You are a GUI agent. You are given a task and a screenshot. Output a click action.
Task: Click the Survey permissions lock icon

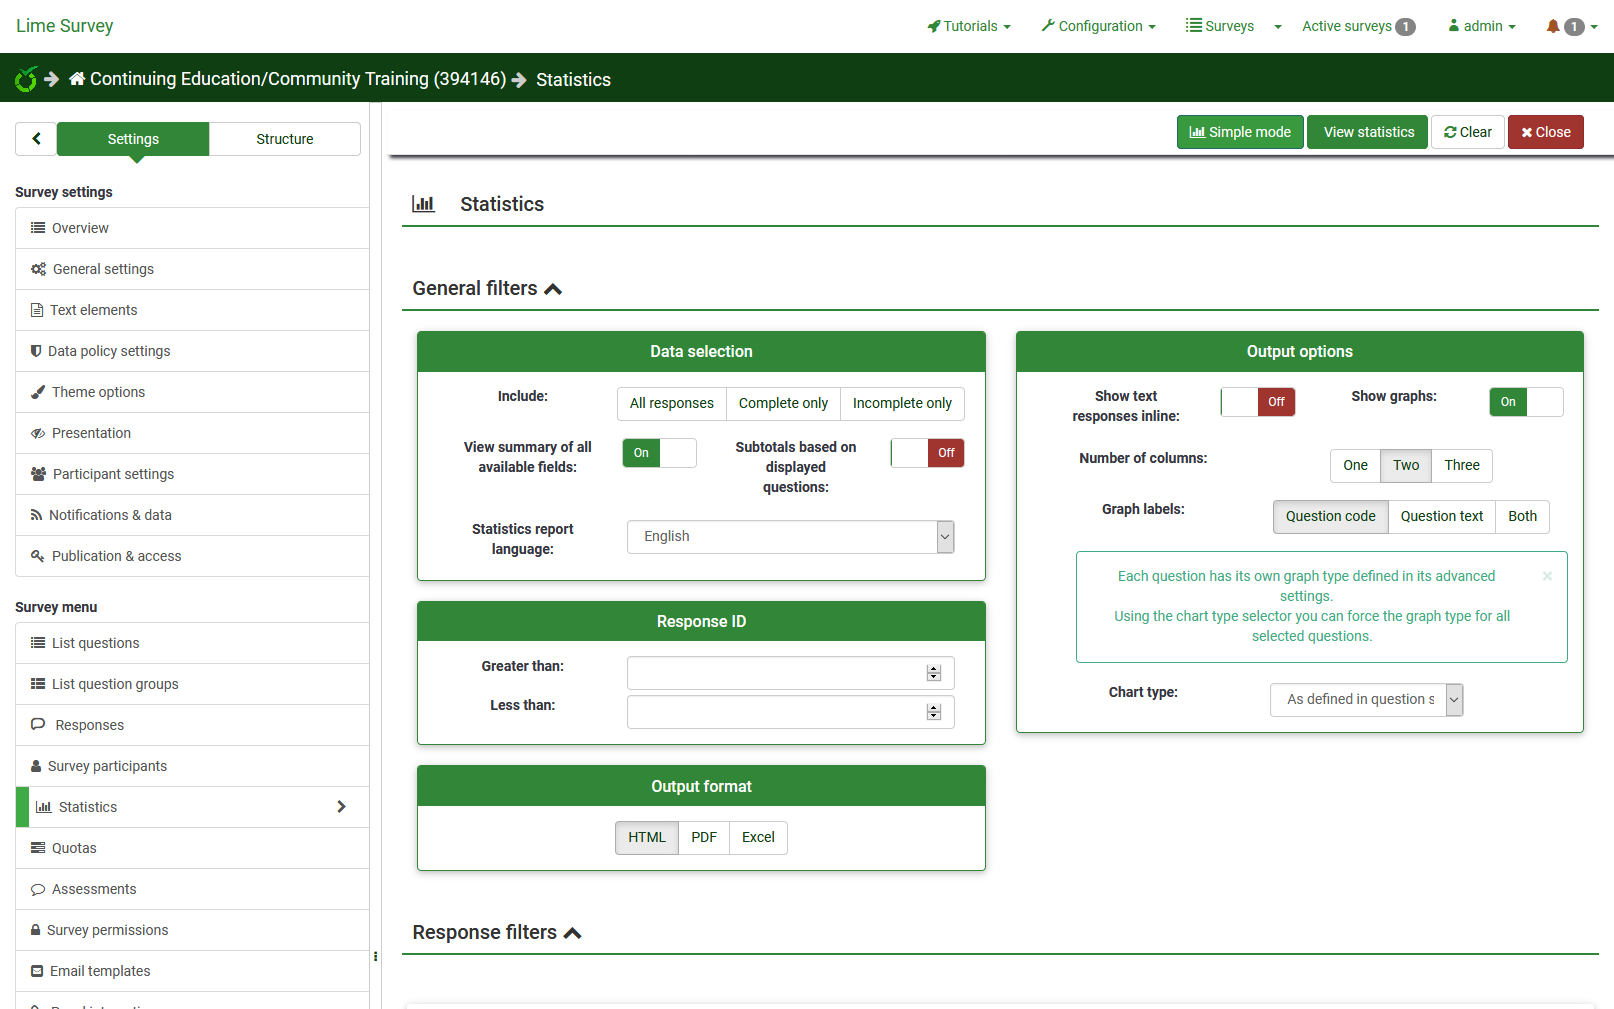click(x=36, y=930)
